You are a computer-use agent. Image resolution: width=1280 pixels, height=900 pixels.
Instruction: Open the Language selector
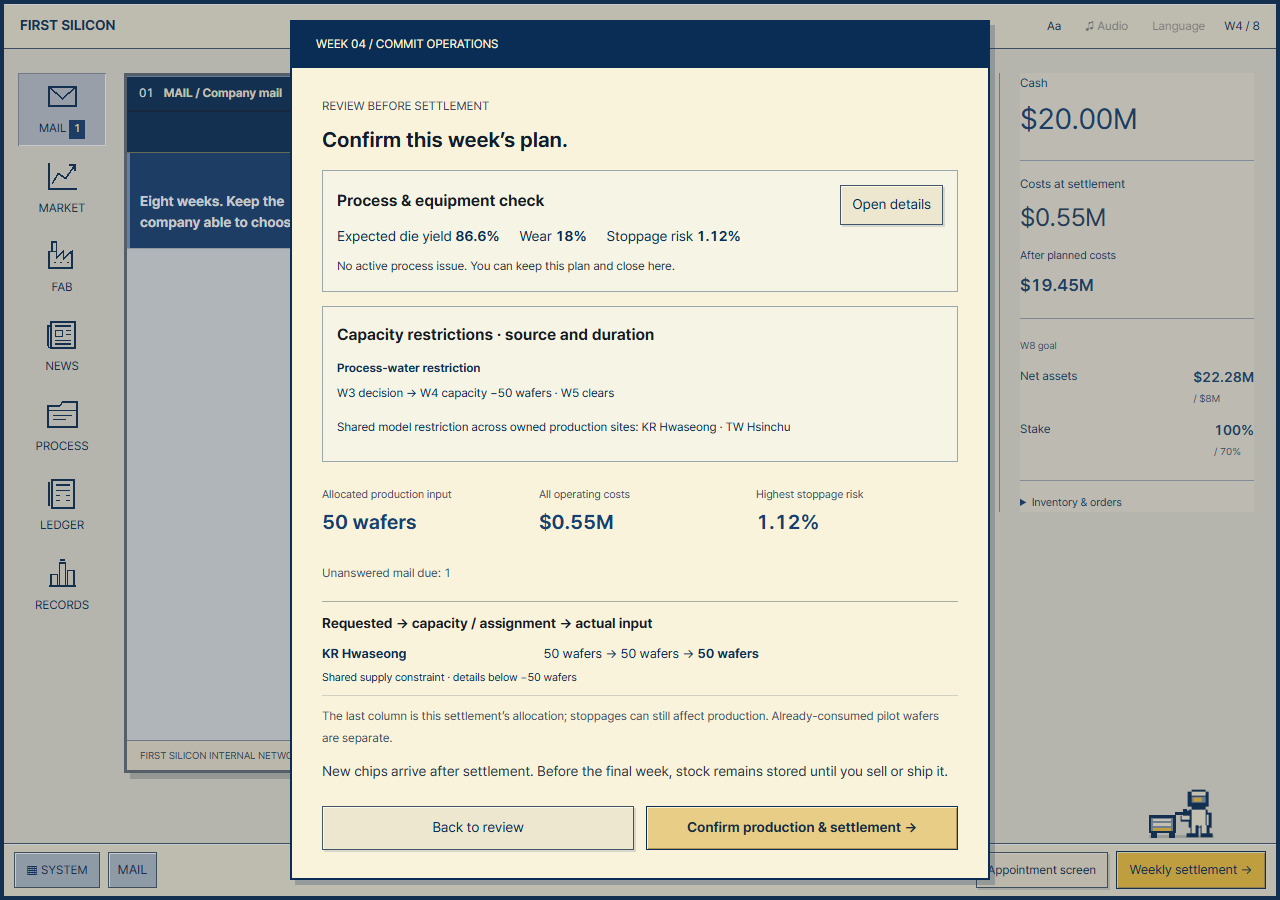tap(1178, 26)
